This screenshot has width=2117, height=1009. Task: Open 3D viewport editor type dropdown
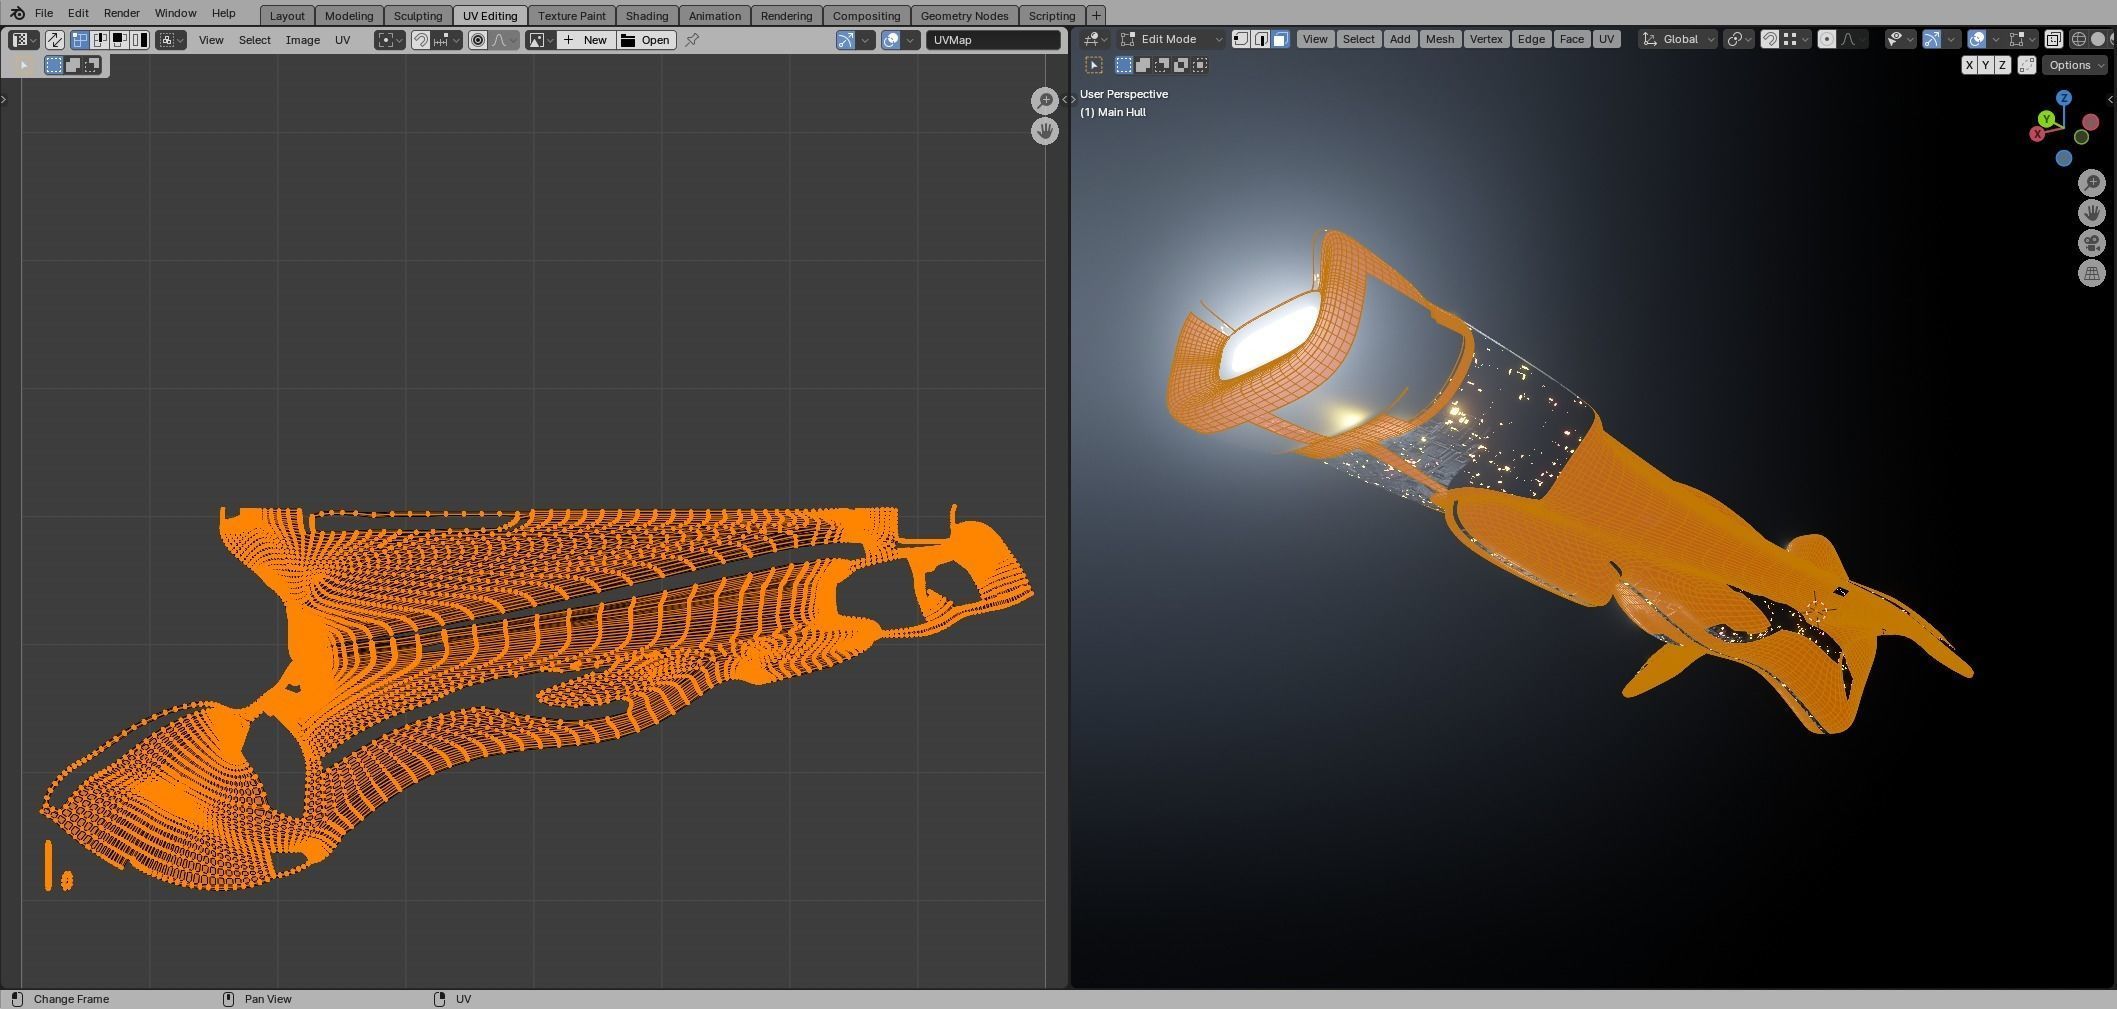(1095, 39)
